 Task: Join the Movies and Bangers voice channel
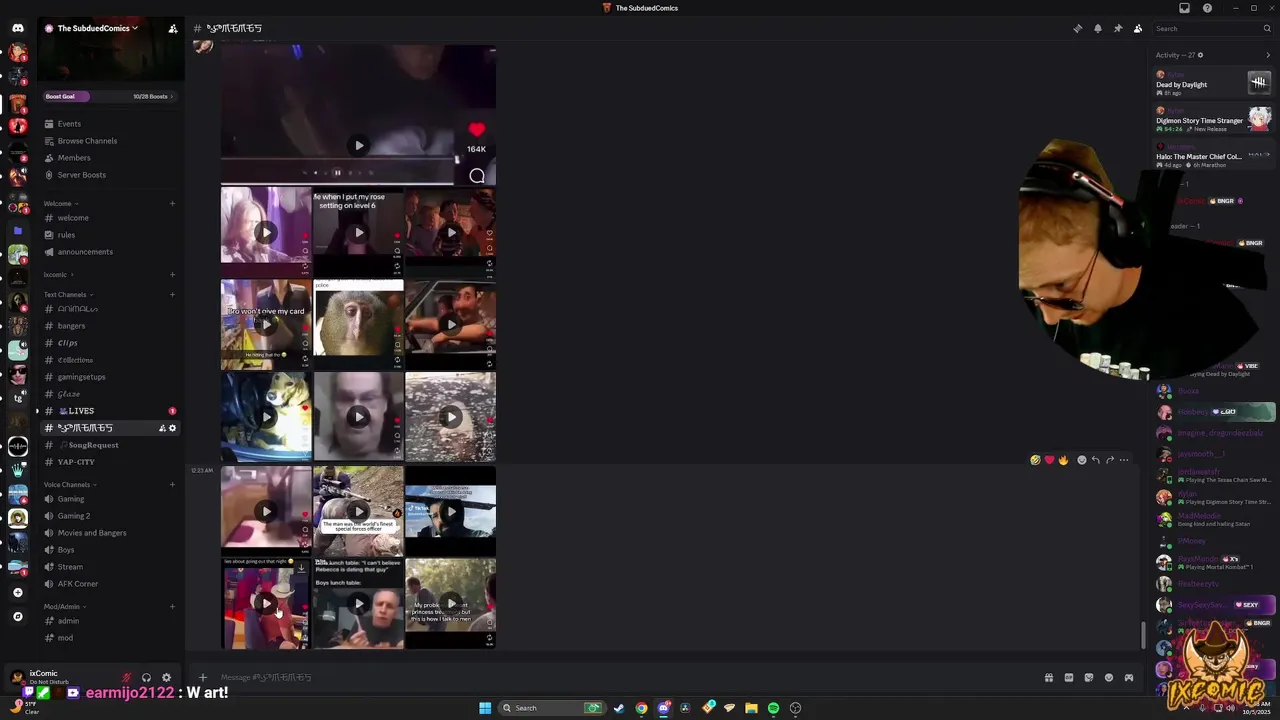pos(110,533)
